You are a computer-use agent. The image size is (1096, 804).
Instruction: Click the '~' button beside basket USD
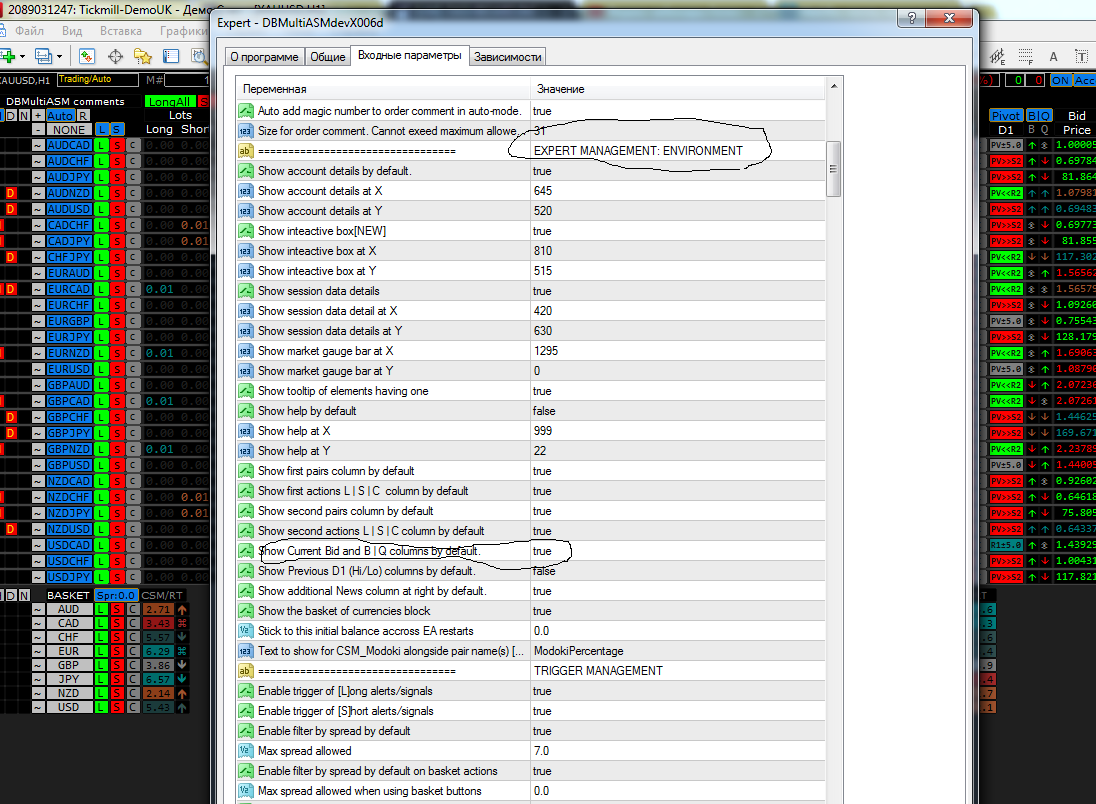38,708
